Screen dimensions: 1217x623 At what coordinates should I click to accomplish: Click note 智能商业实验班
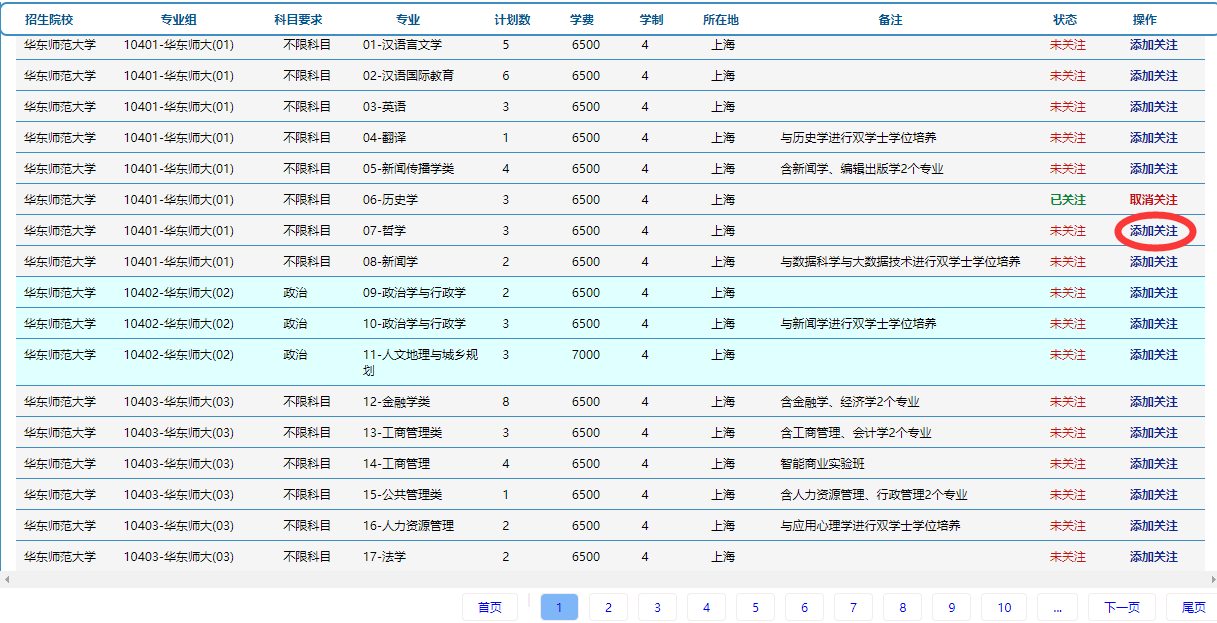tap(822, 464)
